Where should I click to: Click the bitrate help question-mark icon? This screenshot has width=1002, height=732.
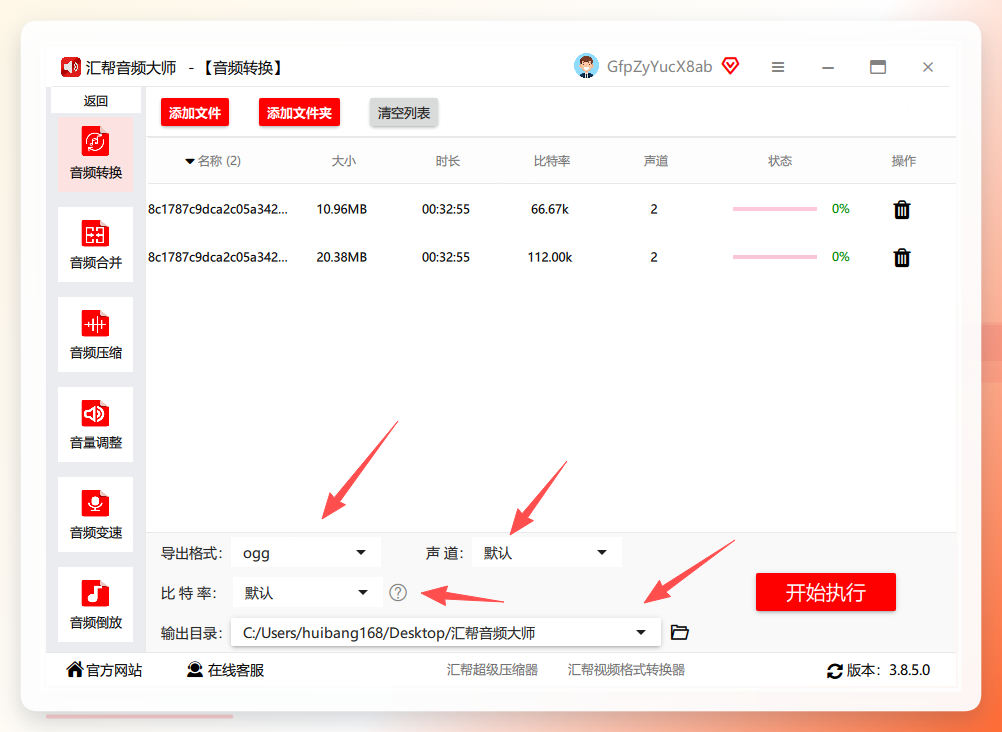pyautogui.click(x=397, y=593)
